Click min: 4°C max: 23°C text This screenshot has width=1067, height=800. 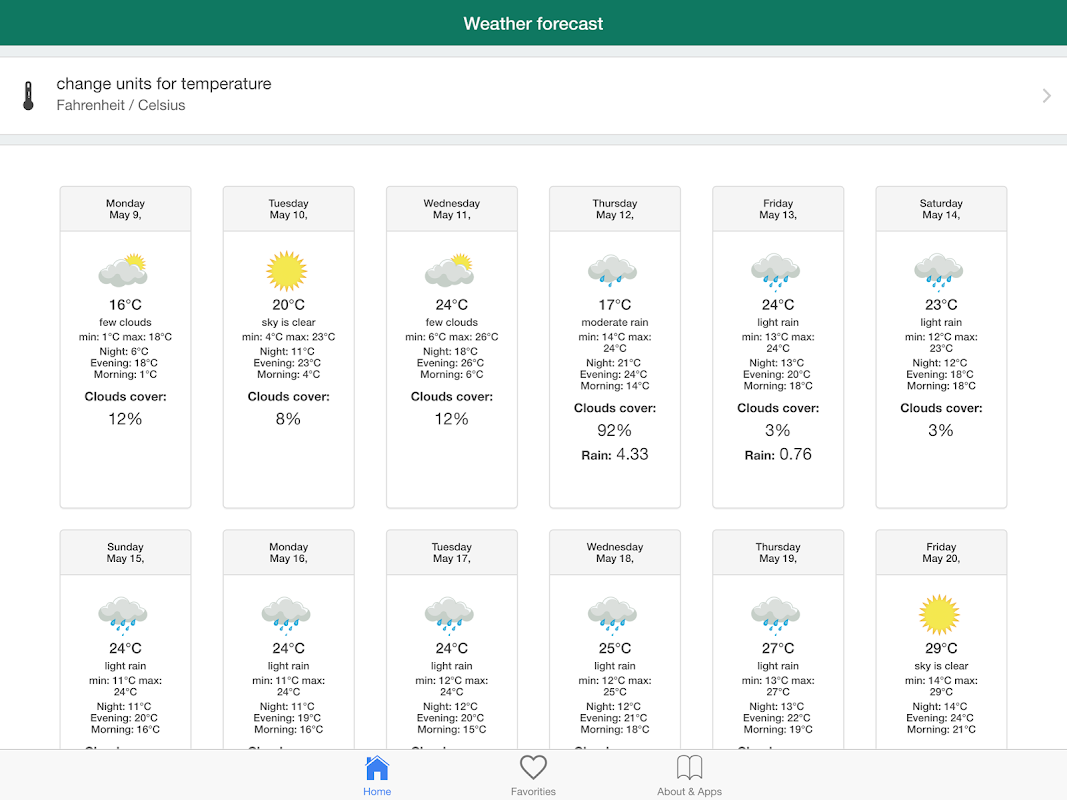click(x=289, y=337)
